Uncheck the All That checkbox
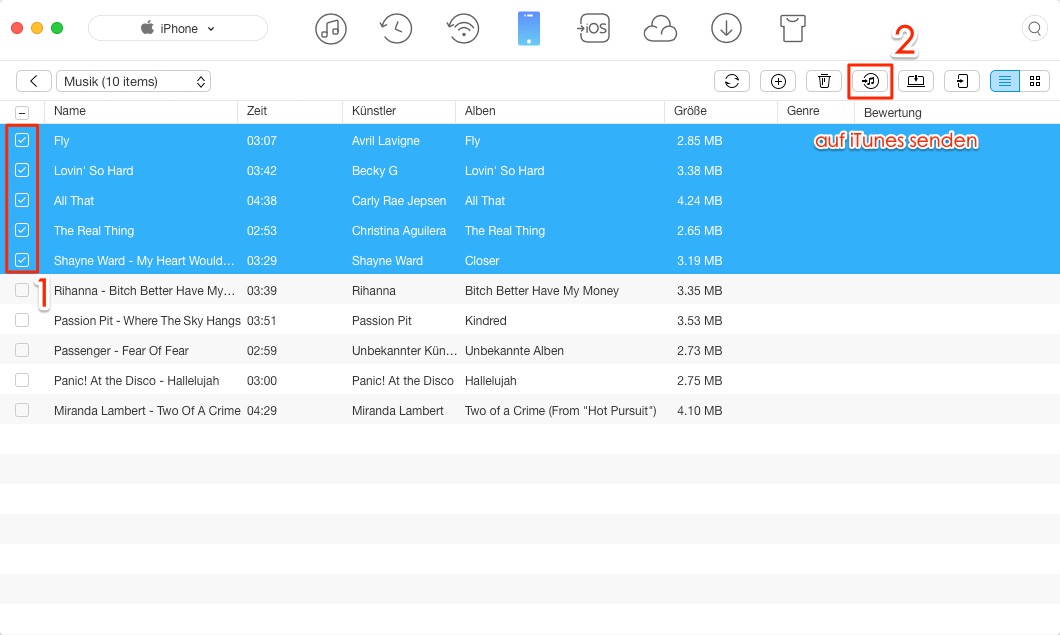Image resolution: width=1060 pixels, height=635 pixels. 22,200
